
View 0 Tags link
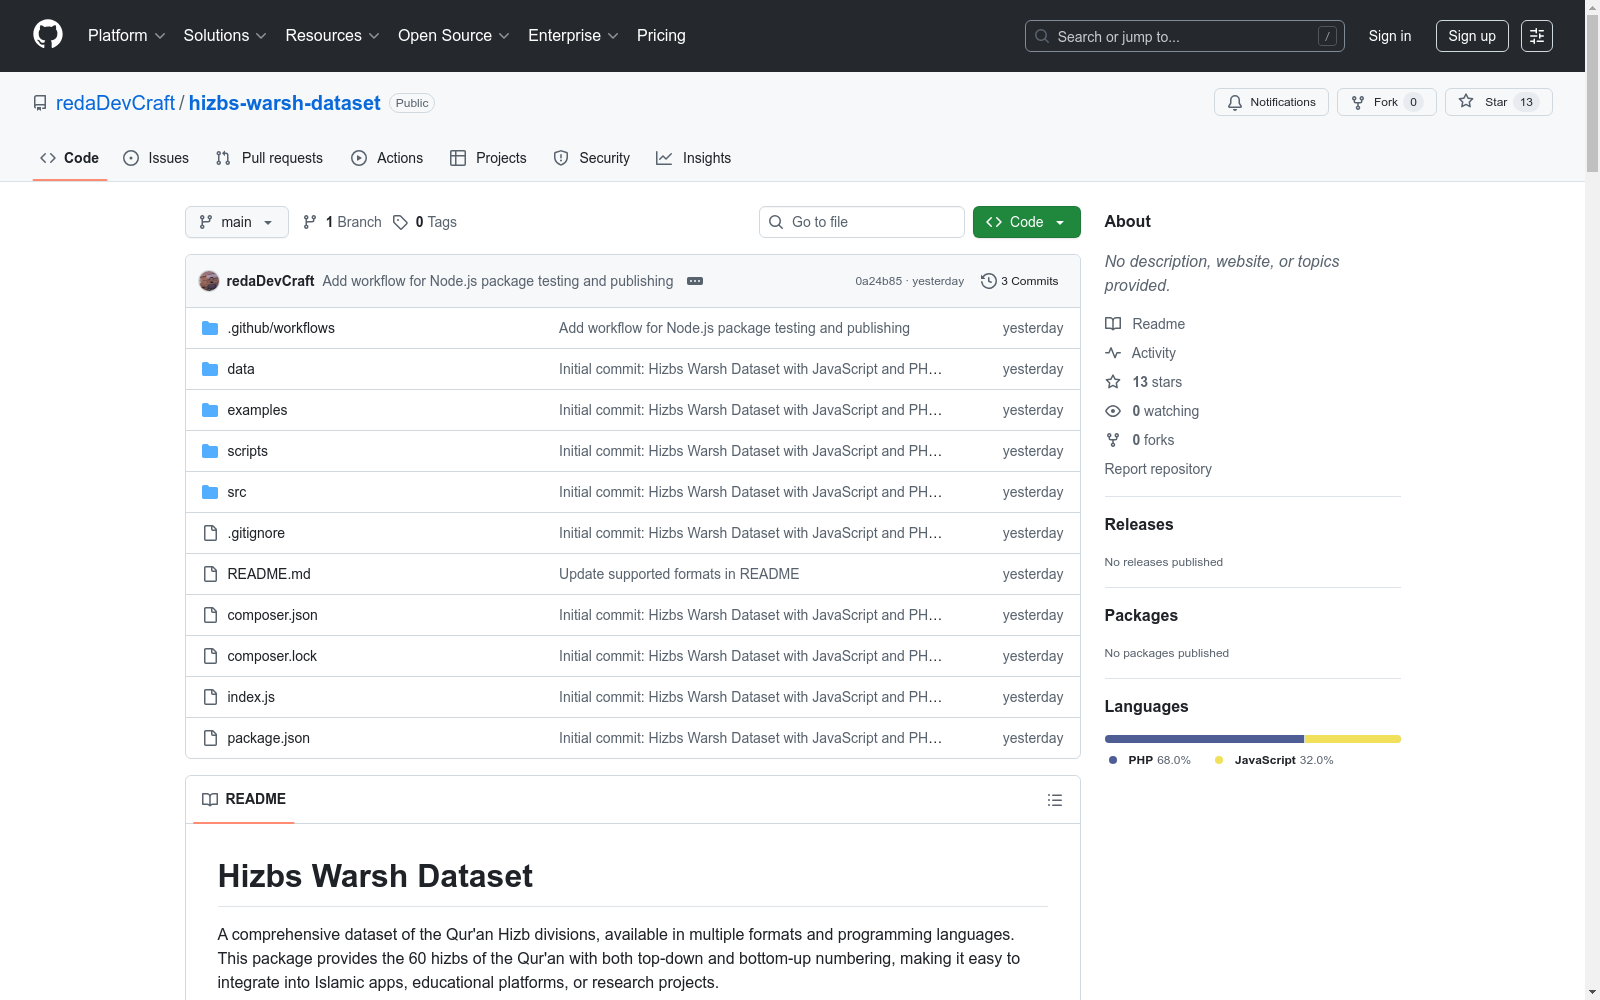[425, 222]
